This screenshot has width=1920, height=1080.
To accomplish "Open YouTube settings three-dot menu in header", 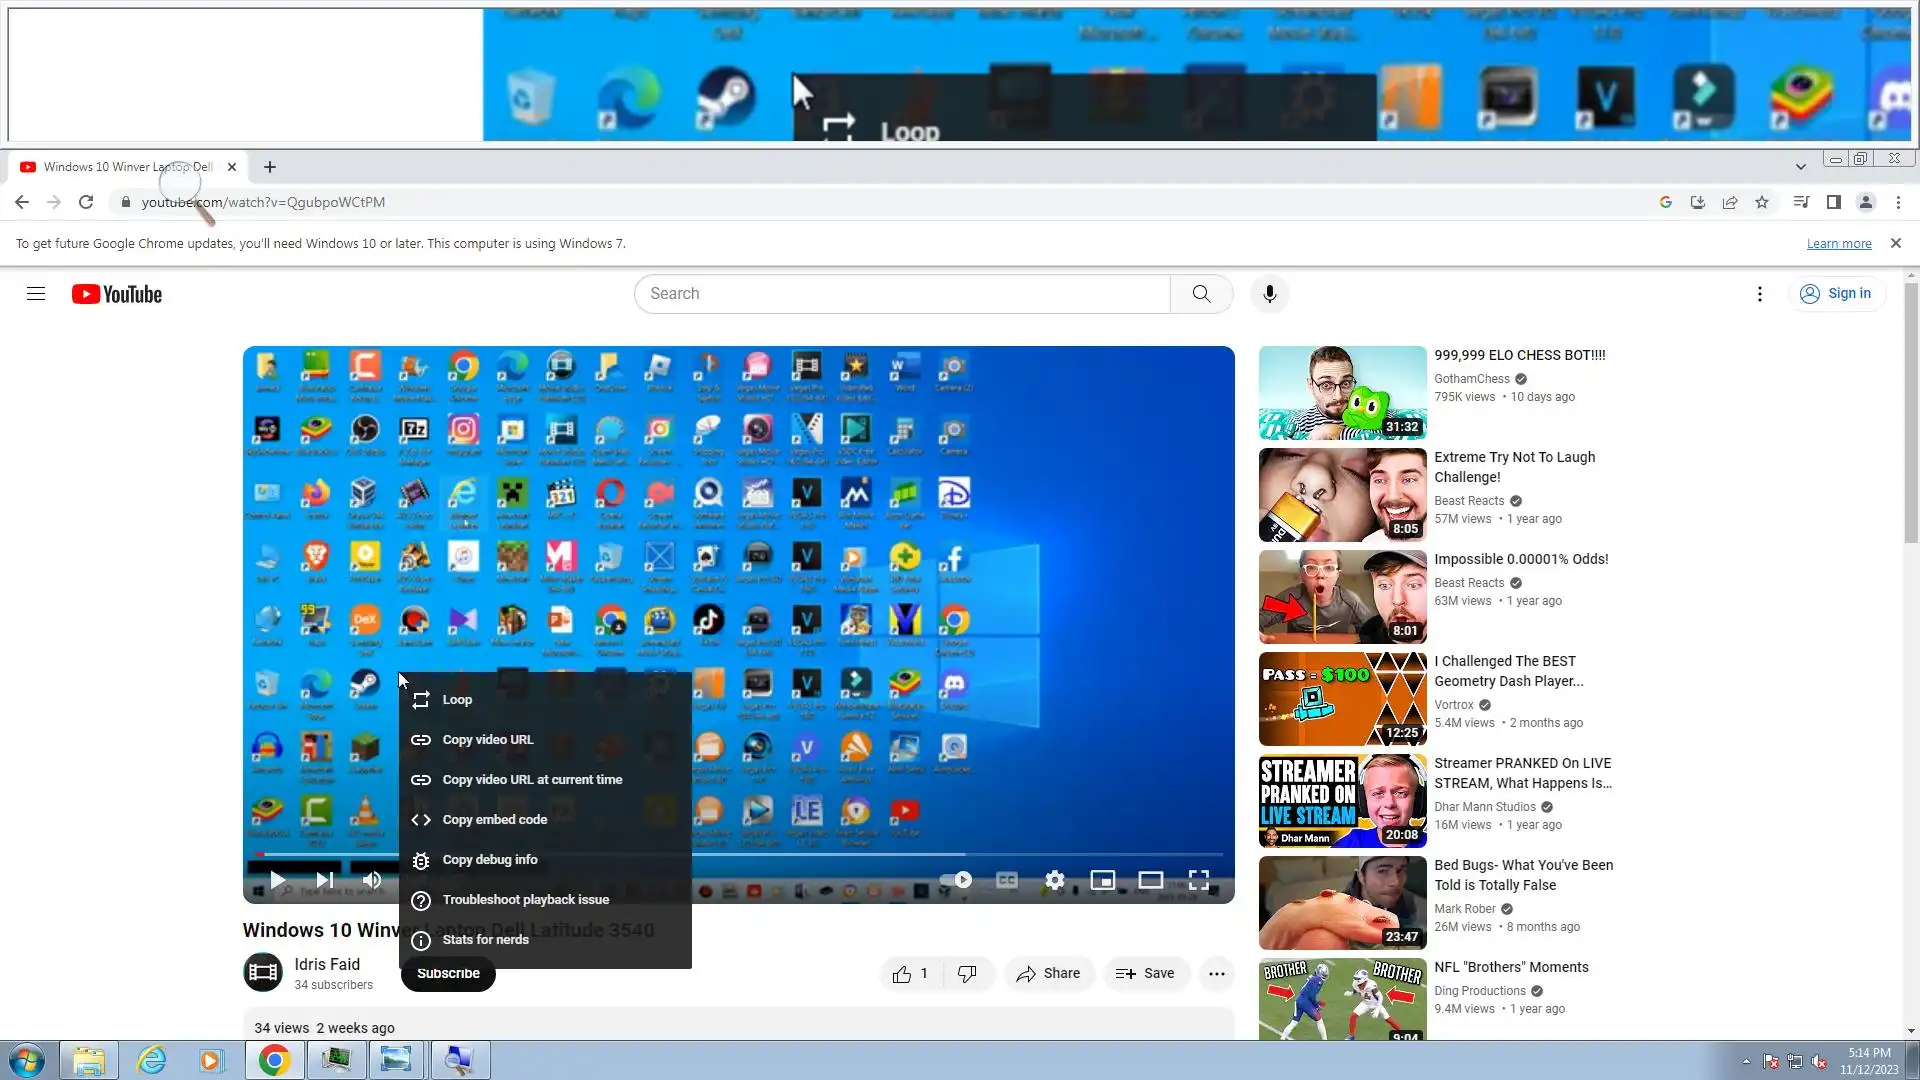I will coord(1759,294).
